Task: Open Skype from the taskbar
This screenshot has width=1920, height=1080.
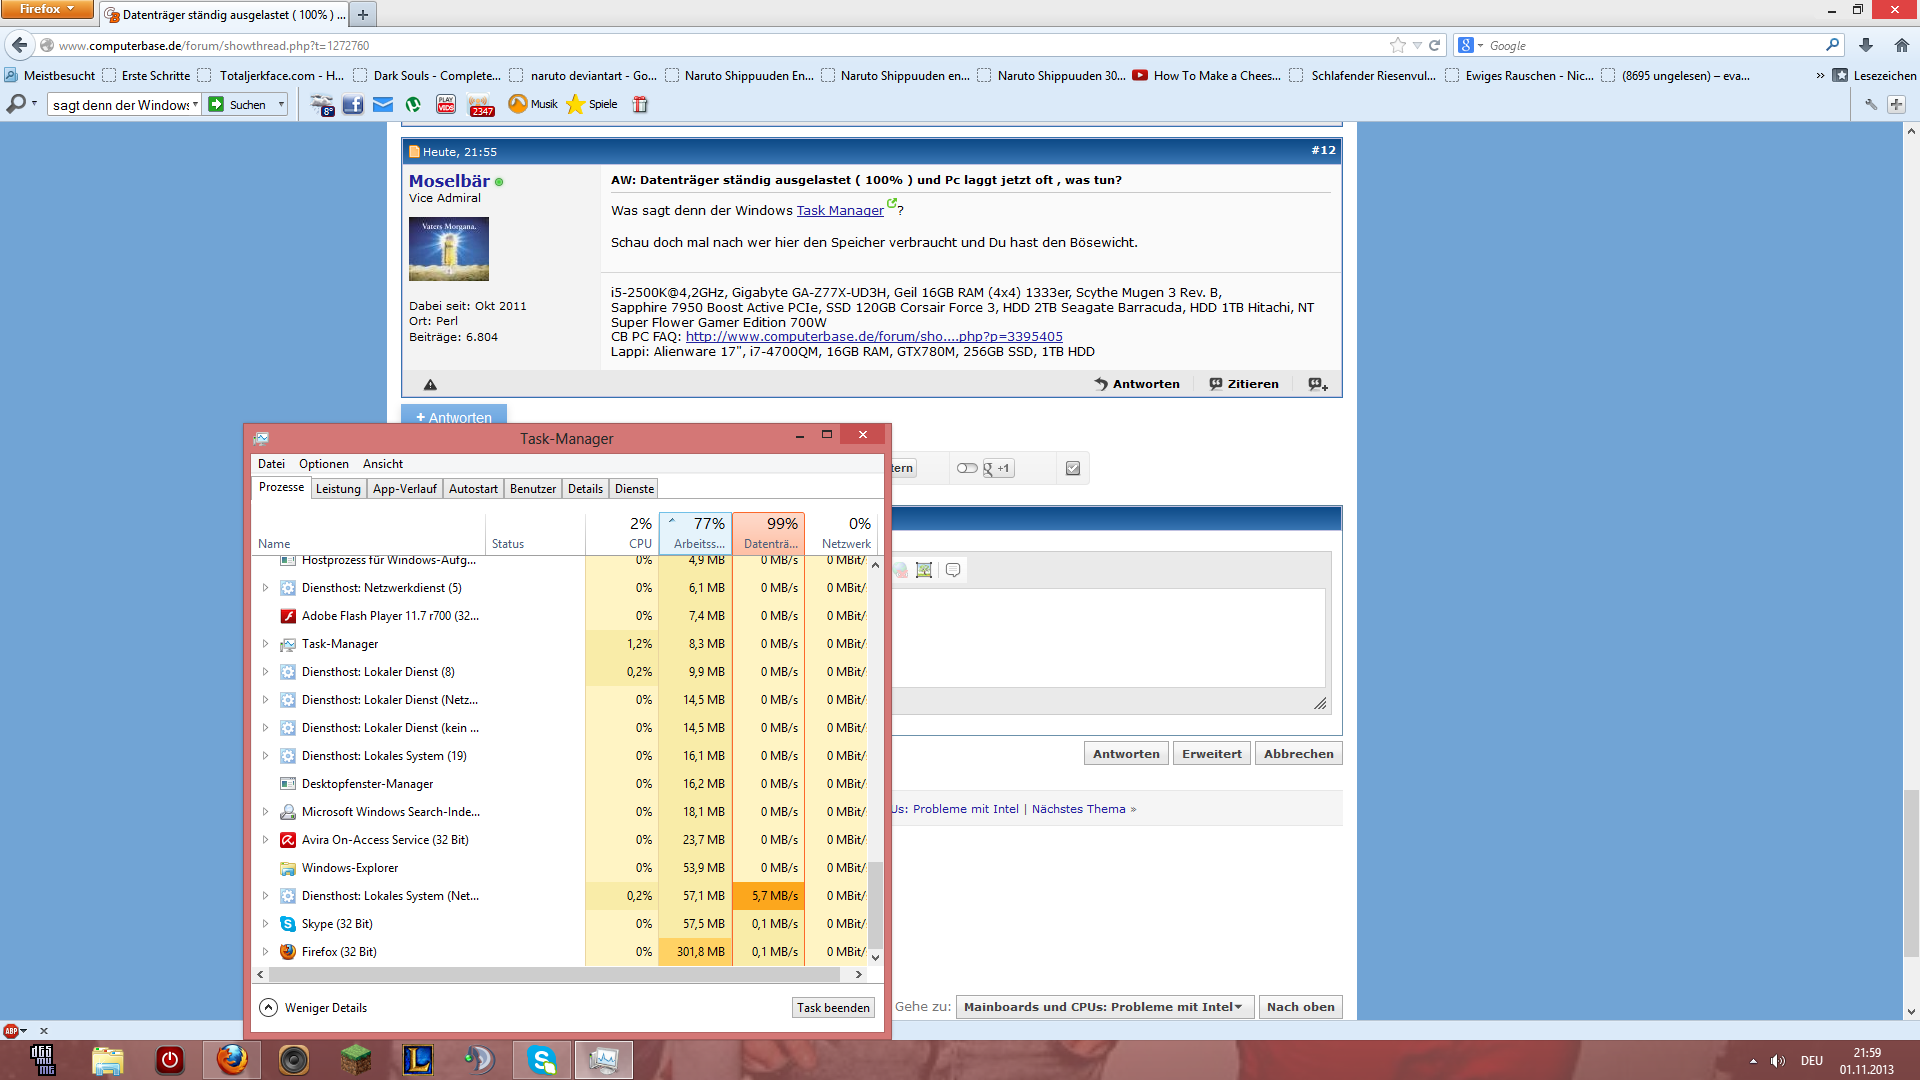Action: pyautogui.click(x=542, y=1059)
